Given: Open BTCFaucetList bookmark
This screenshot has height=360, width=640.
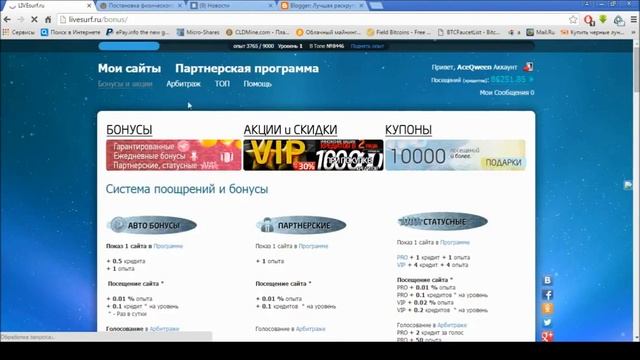Looking at the screenshot, I should (469, 32).
